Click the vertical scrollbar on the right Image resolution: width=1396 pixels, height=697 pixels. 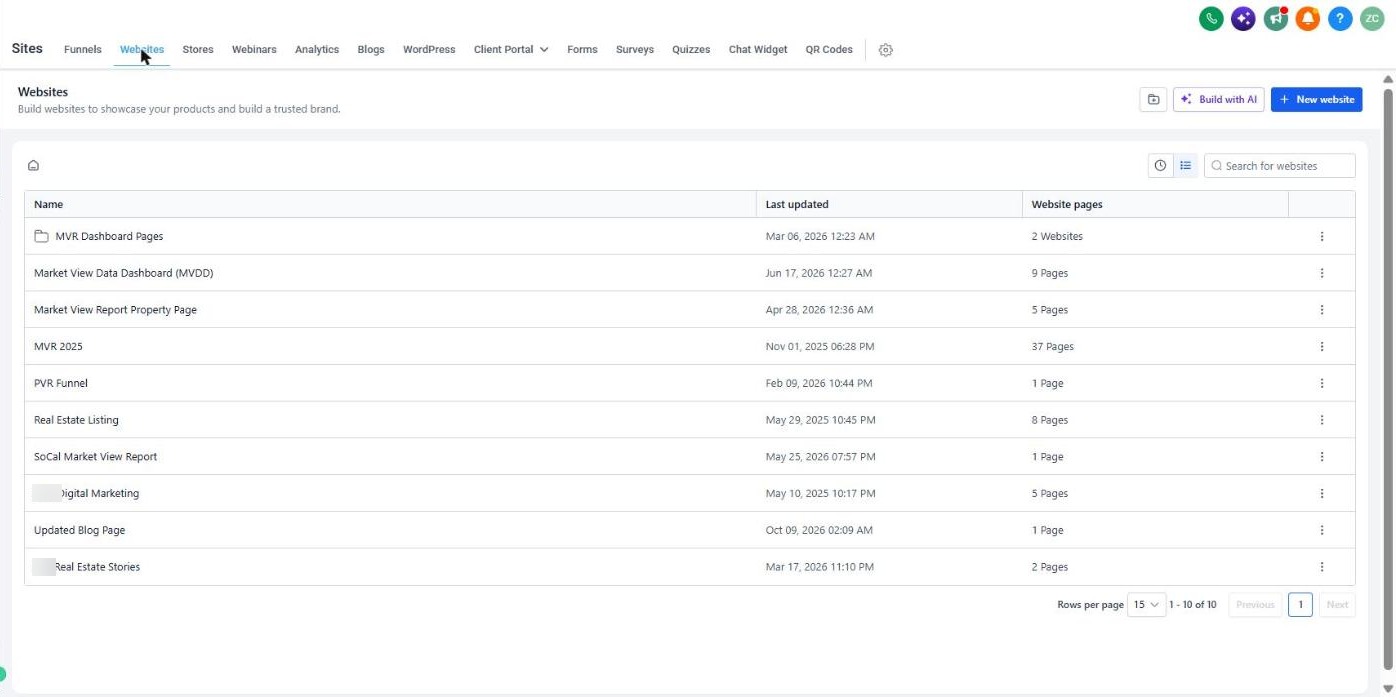[x=1388, y=380]
